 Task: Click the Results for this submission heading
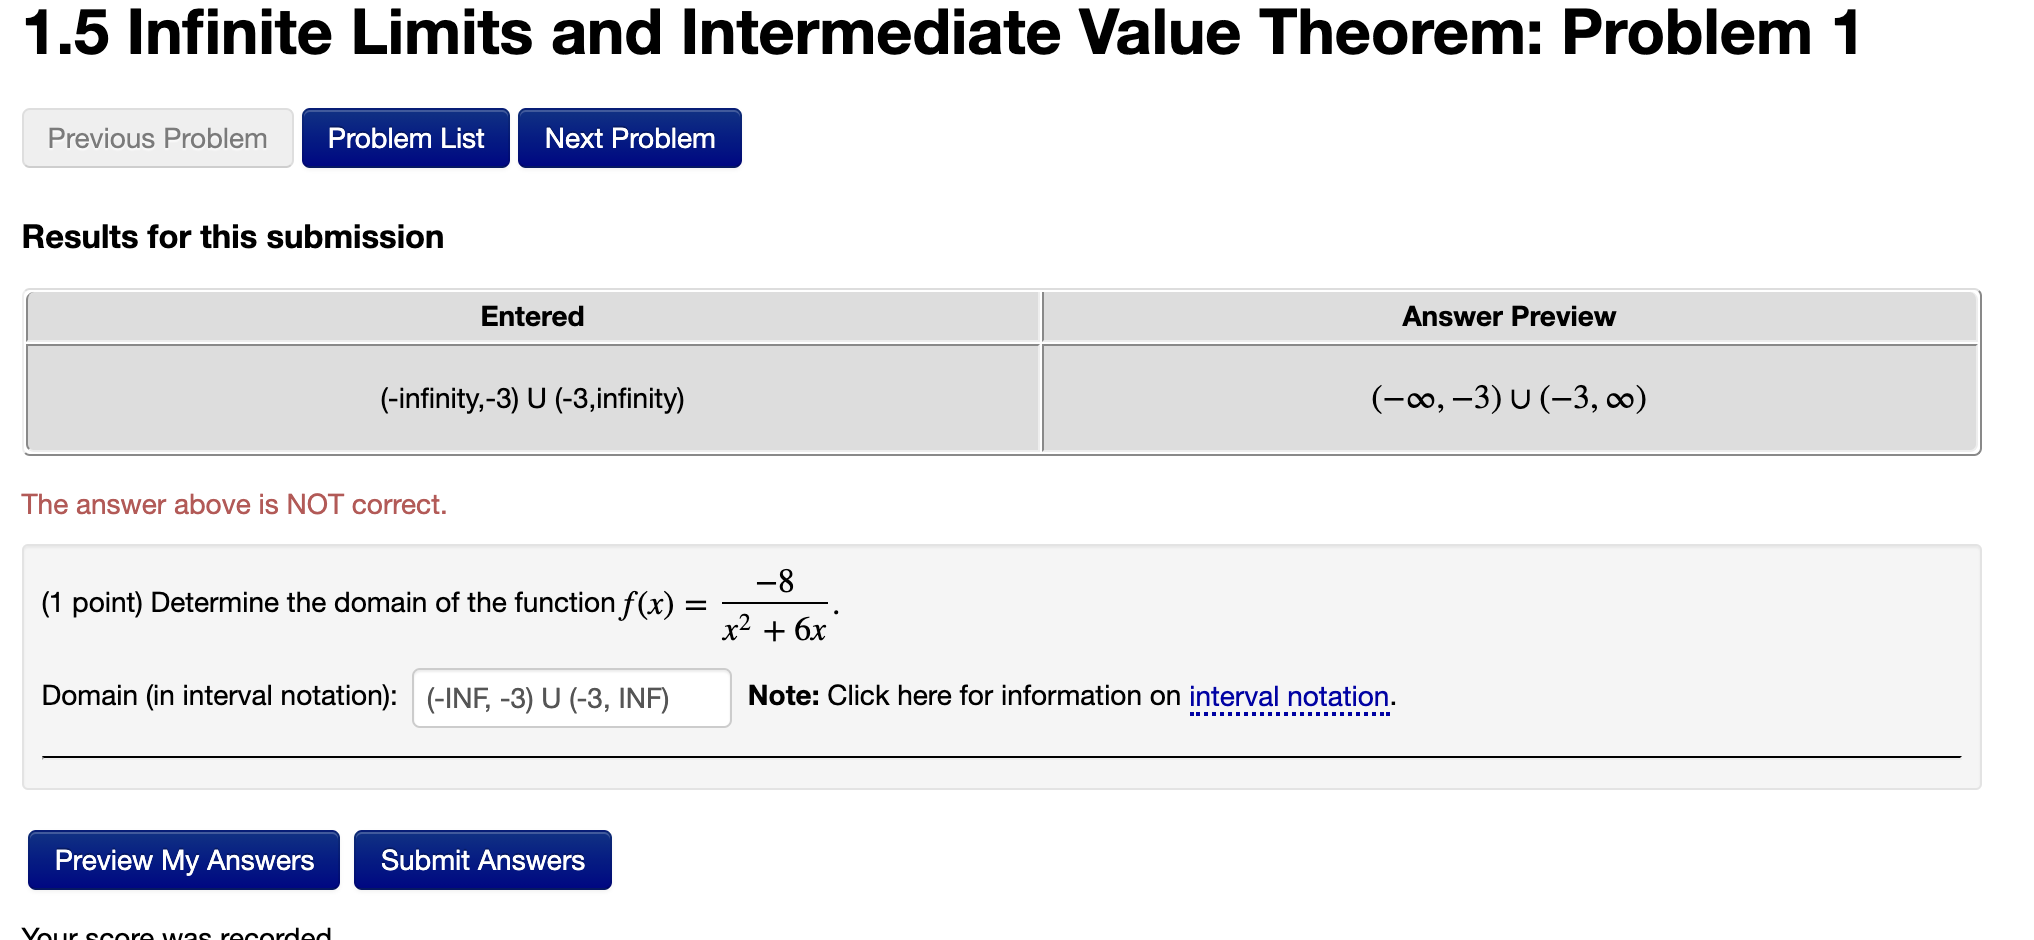coord(233,236)
